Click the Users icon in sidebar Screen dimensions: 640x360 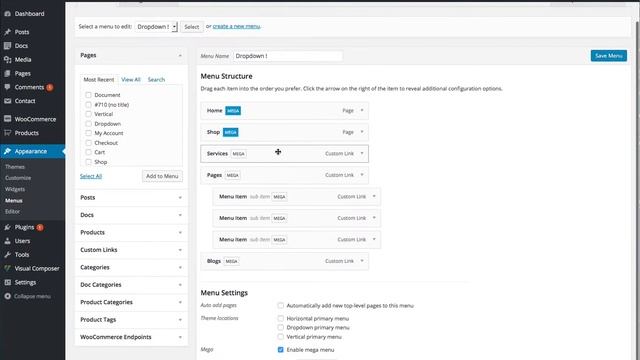pyautogui.click(x=7, y=241)
